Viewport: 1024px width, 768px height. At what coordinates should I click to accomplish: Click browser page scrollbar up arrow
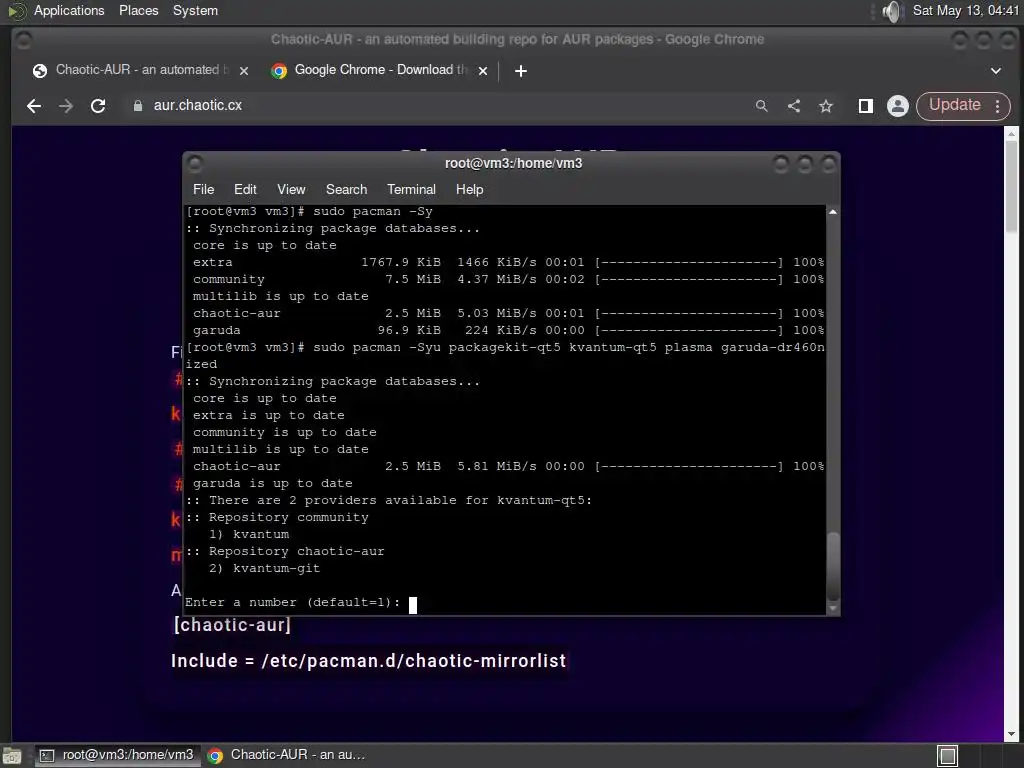(x=1011, y=133)
